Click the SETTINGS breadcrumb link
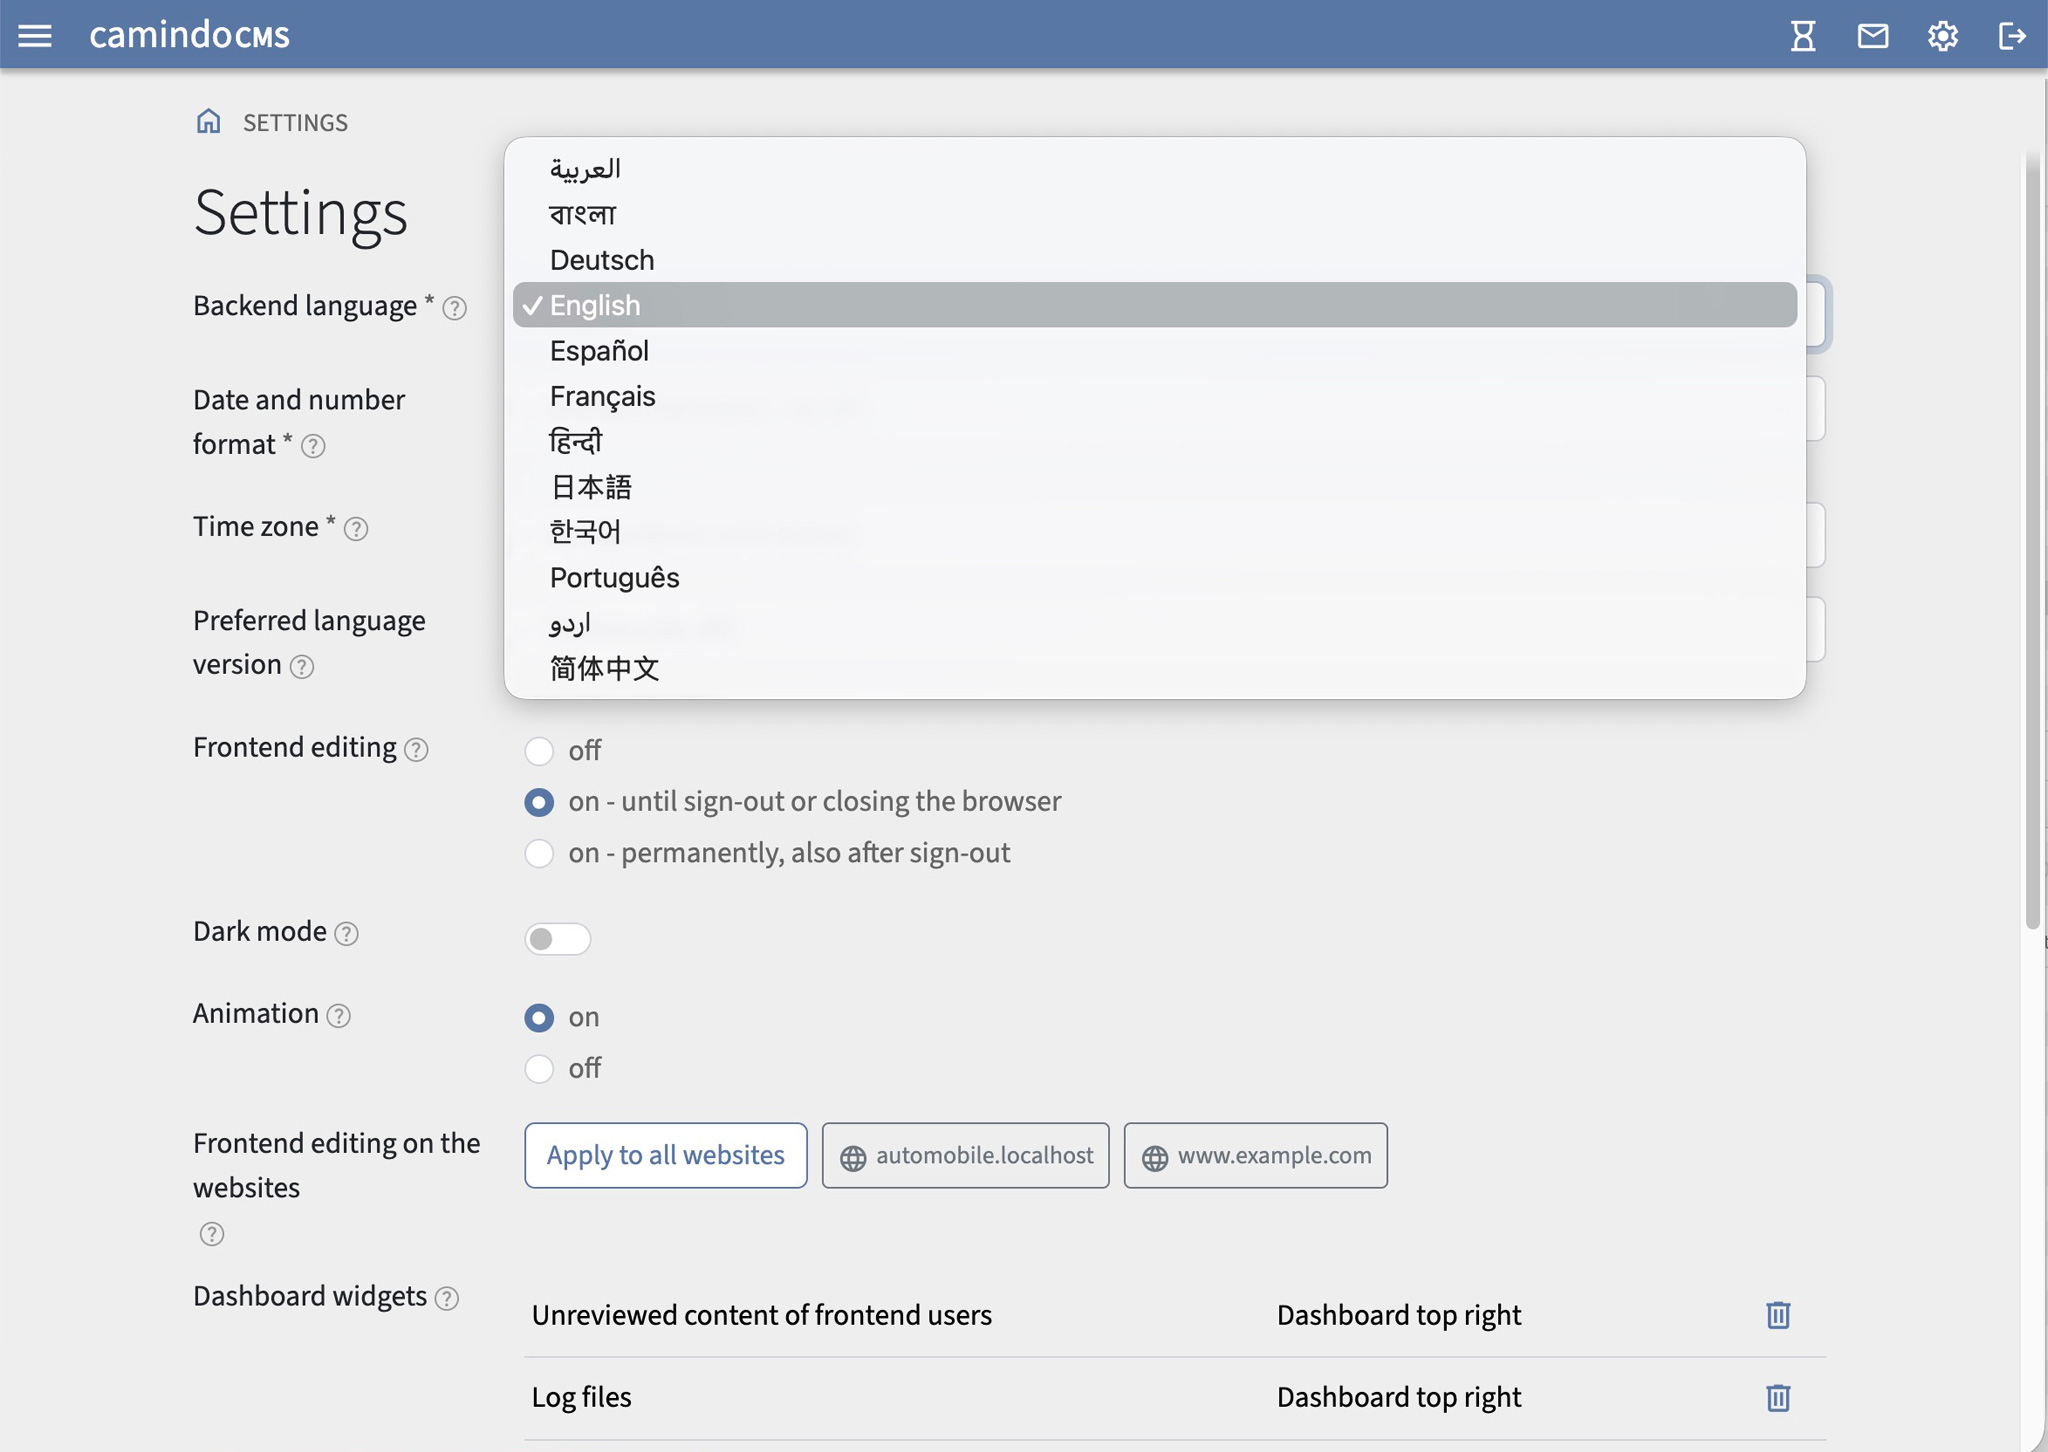The height and width of the screenshot is (1452, 2048). (295, 122)
